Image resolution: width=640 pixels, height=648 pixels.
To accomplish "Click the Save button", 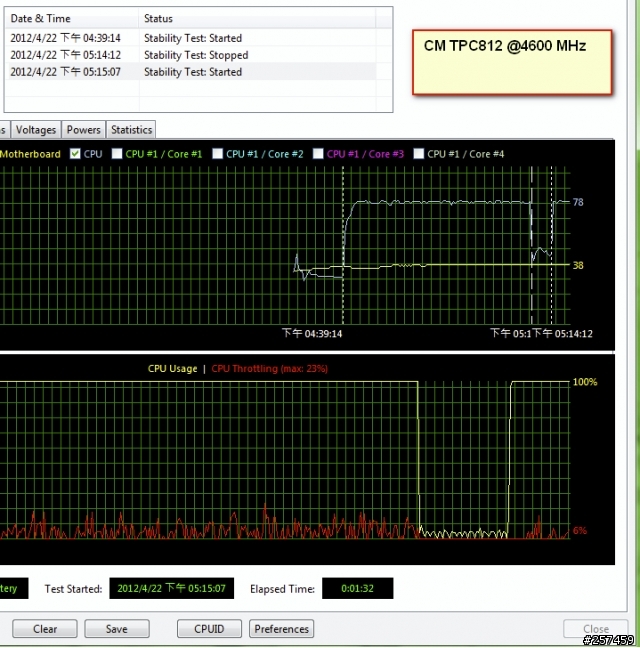I will [117, 629].
